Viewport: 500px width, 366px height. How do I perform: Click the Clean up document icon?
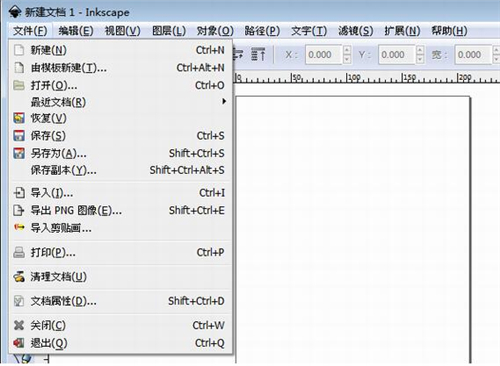(19, 276)
